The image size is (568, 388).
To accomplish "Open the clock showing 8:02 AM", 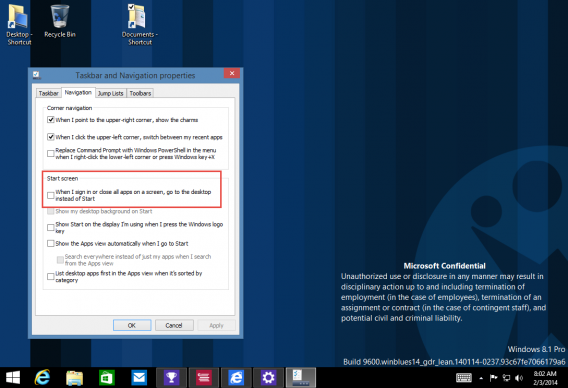I will pos(545,377).
